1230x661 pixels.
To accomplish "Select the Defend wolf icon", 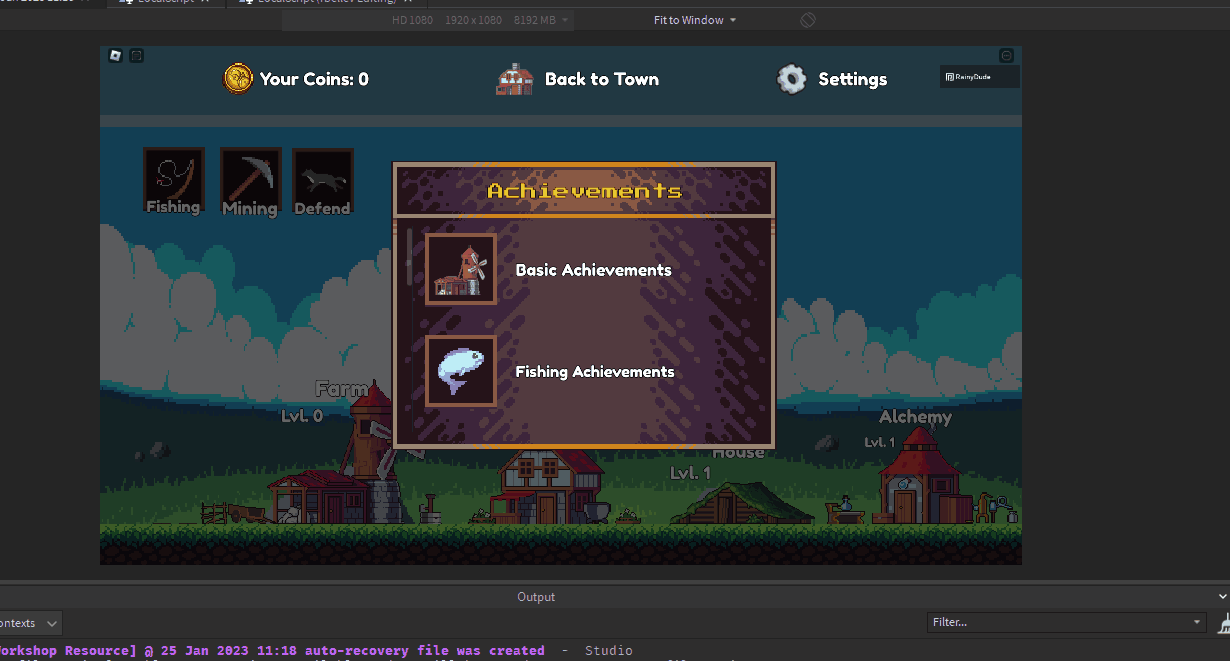I will (322, 181).
